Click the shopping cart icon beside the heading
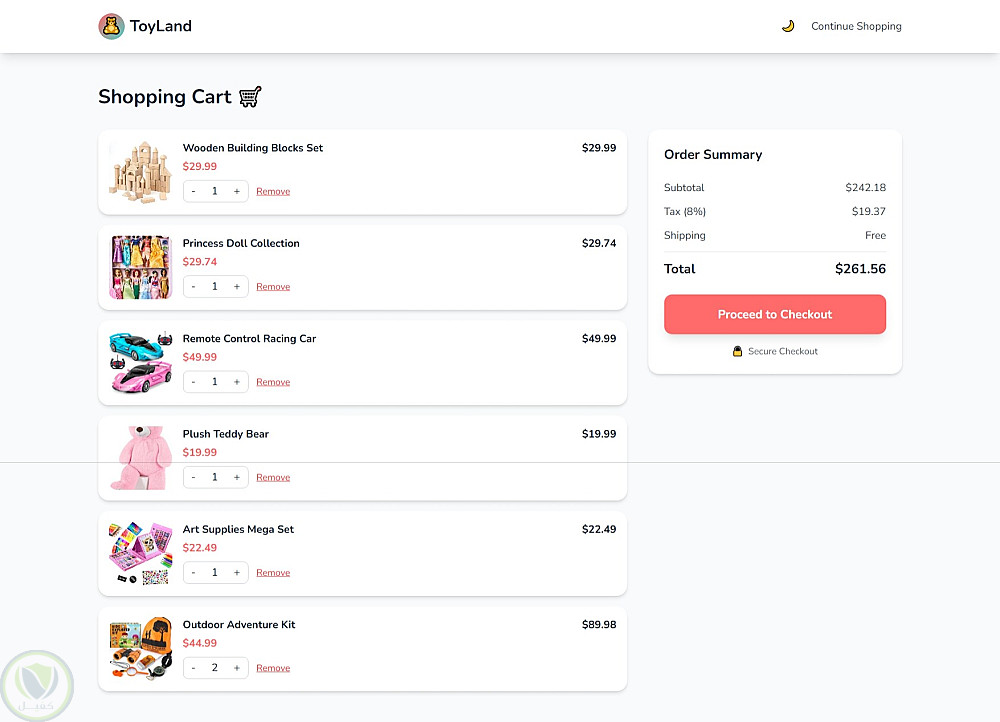Screen dimensions: 1000x722 click(250, 97)
